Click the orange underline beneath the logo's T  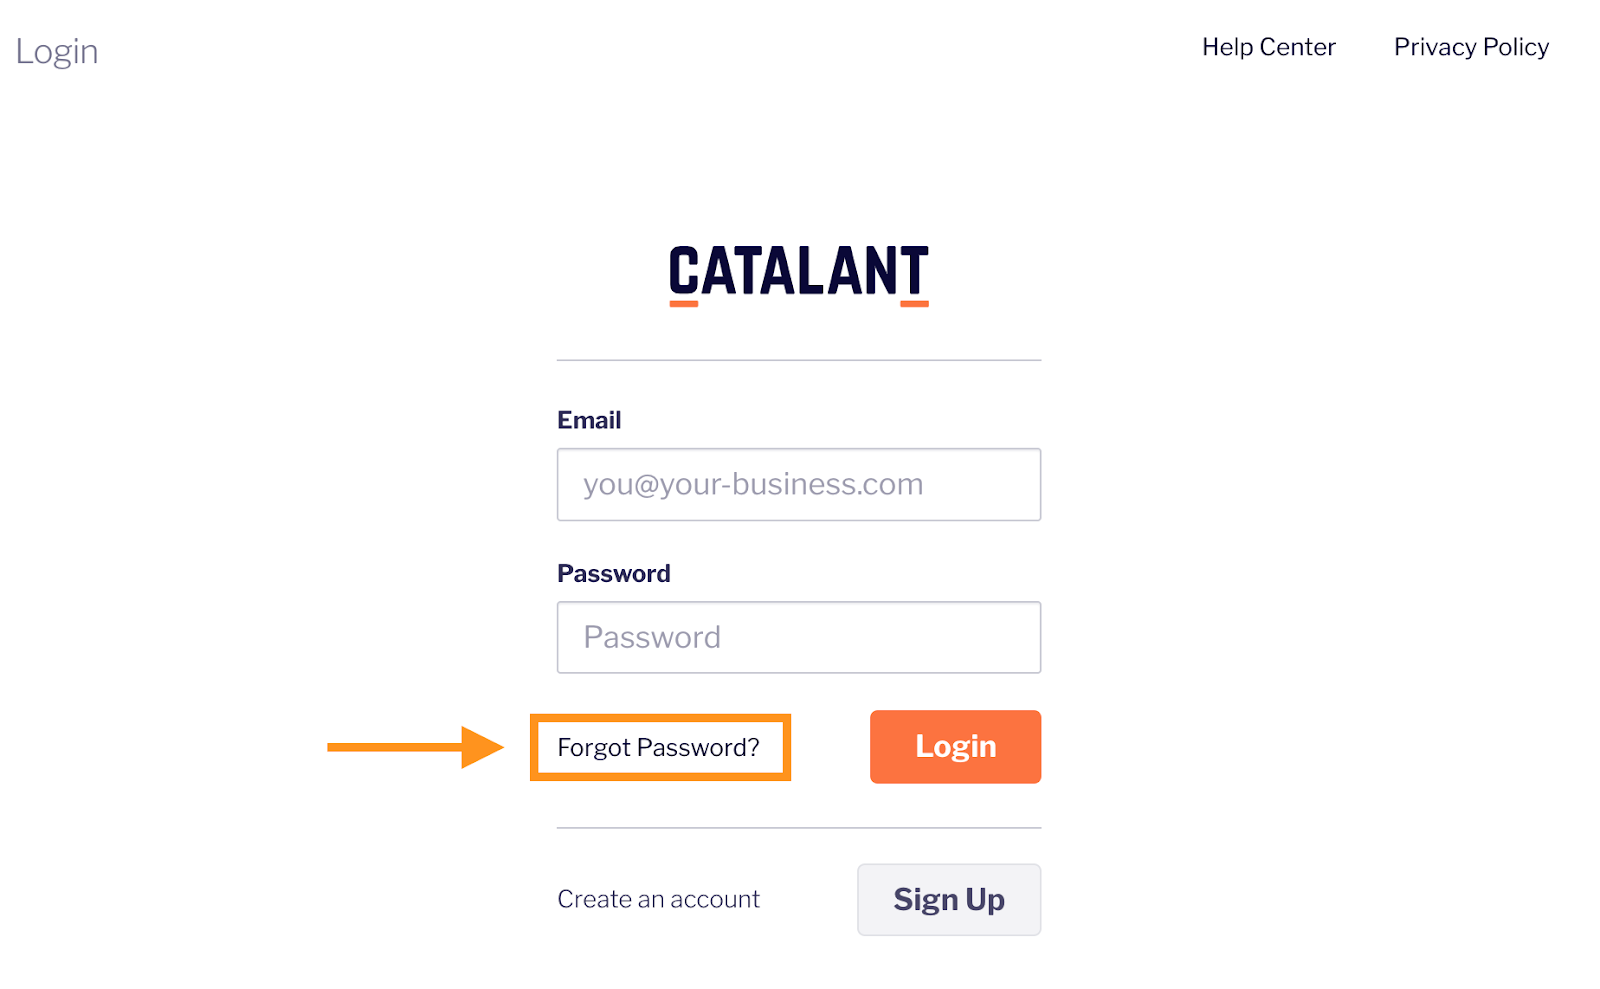[914, 303]
